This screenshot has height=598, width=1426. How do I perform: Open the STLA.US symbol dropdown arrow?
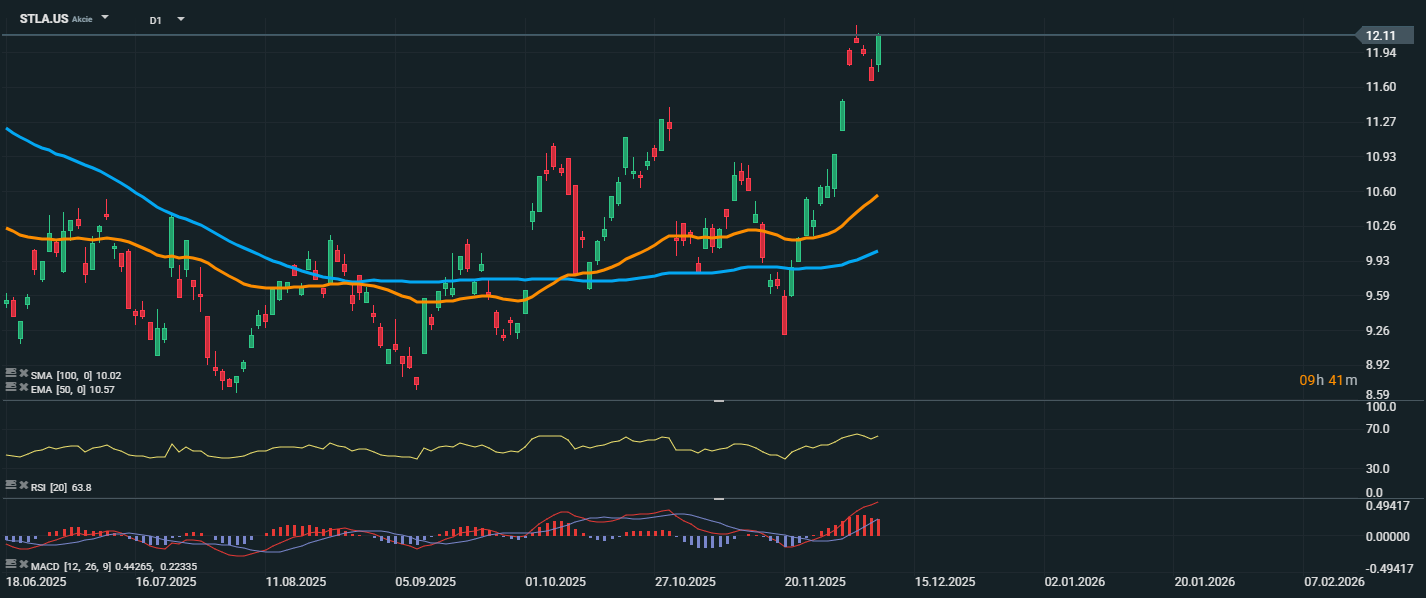(106, 18)
